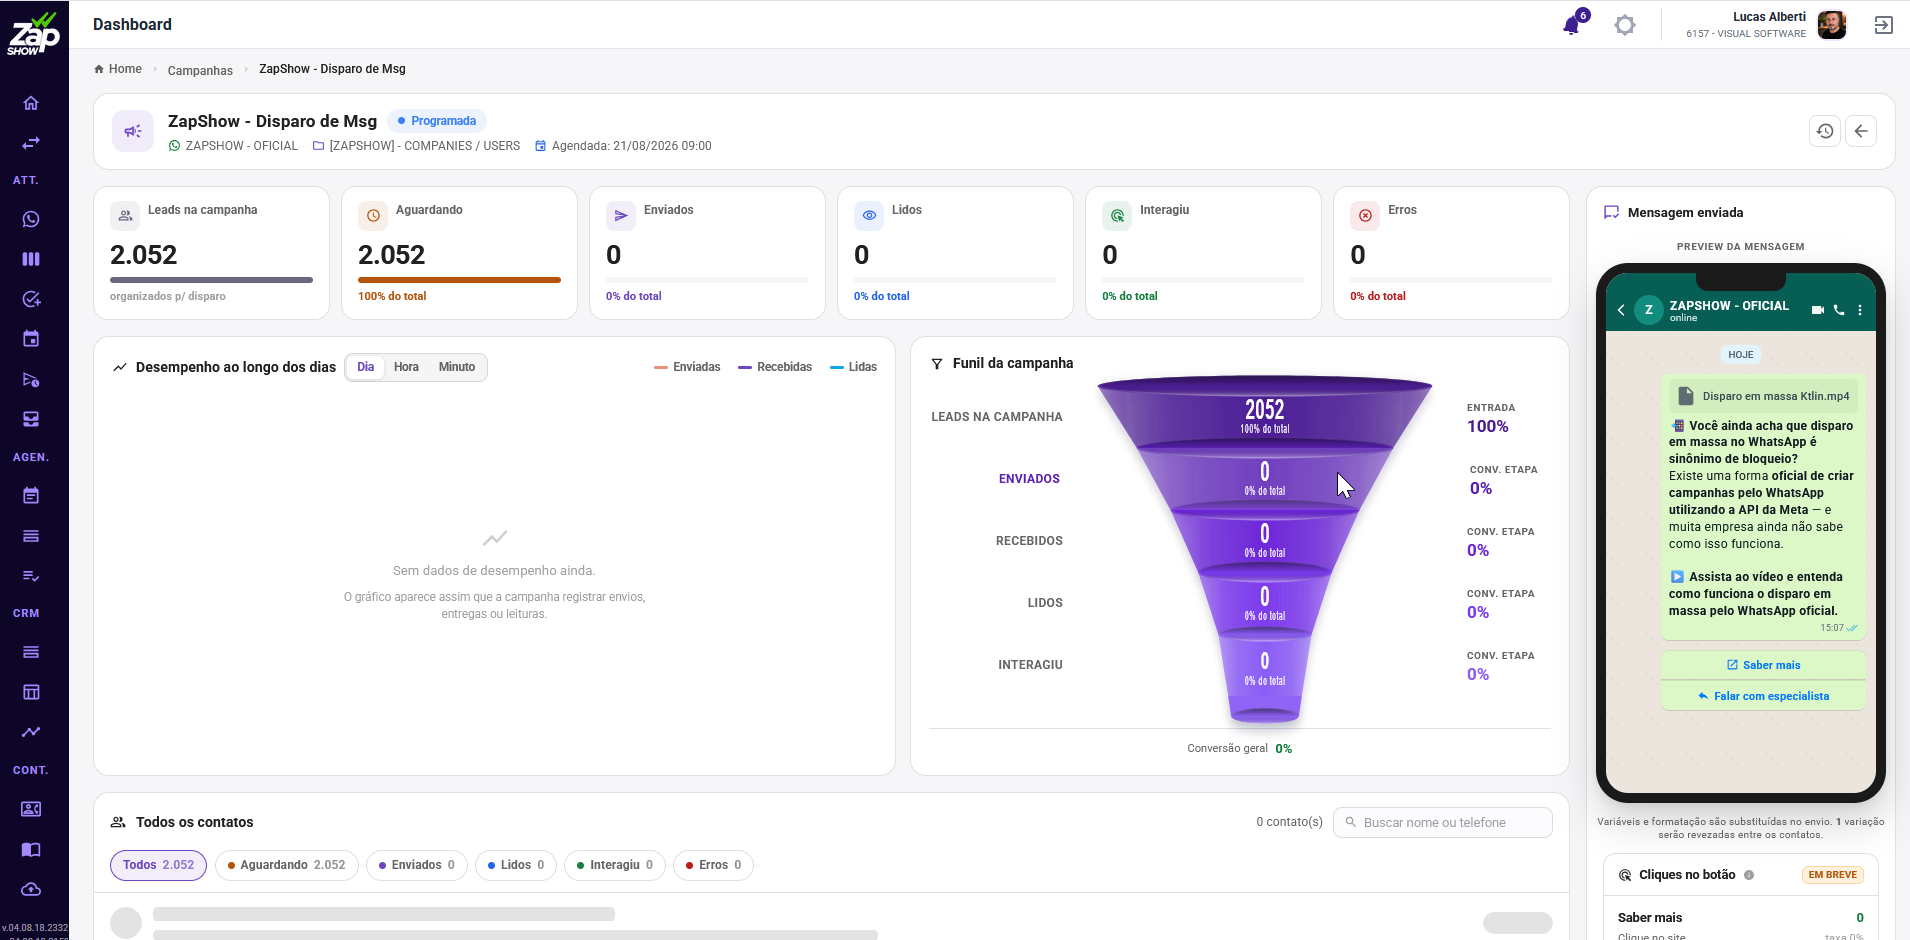Screen dimensions: 1910x940
Task: Click the EM BREVE badge
Action: [x=1832, y=875]
